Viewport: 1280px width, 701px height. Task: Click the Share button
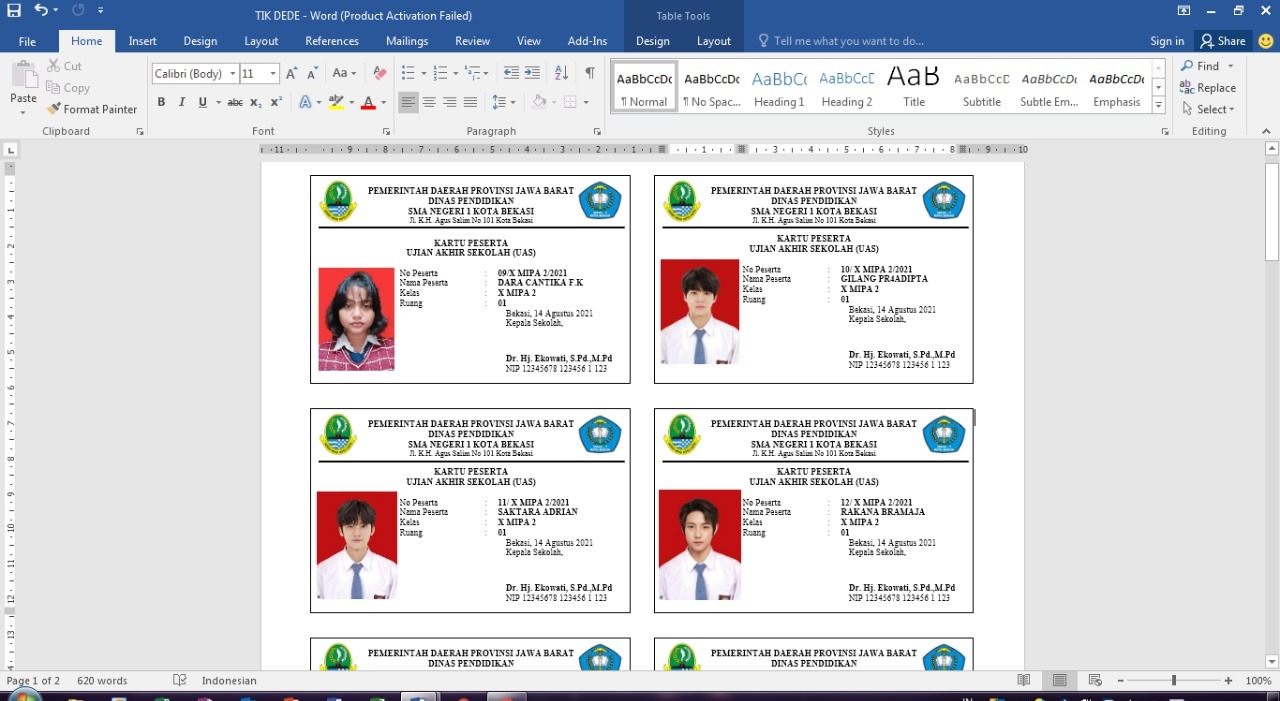[x=1223, y=41]
